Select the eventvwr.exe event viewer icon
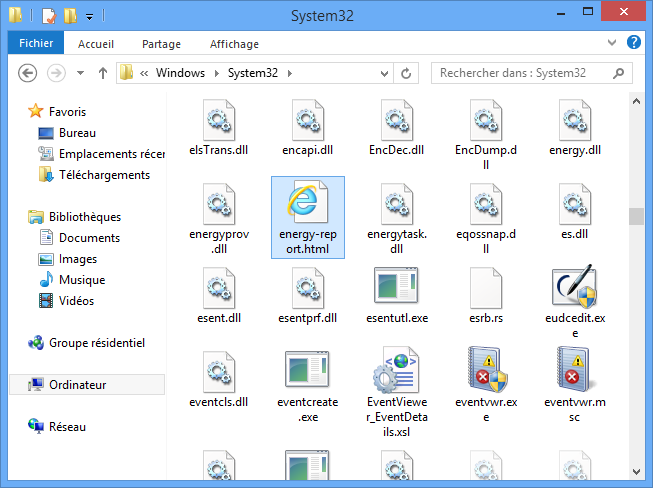The width and height of the screenshot is (653, 488). (487, 370)
